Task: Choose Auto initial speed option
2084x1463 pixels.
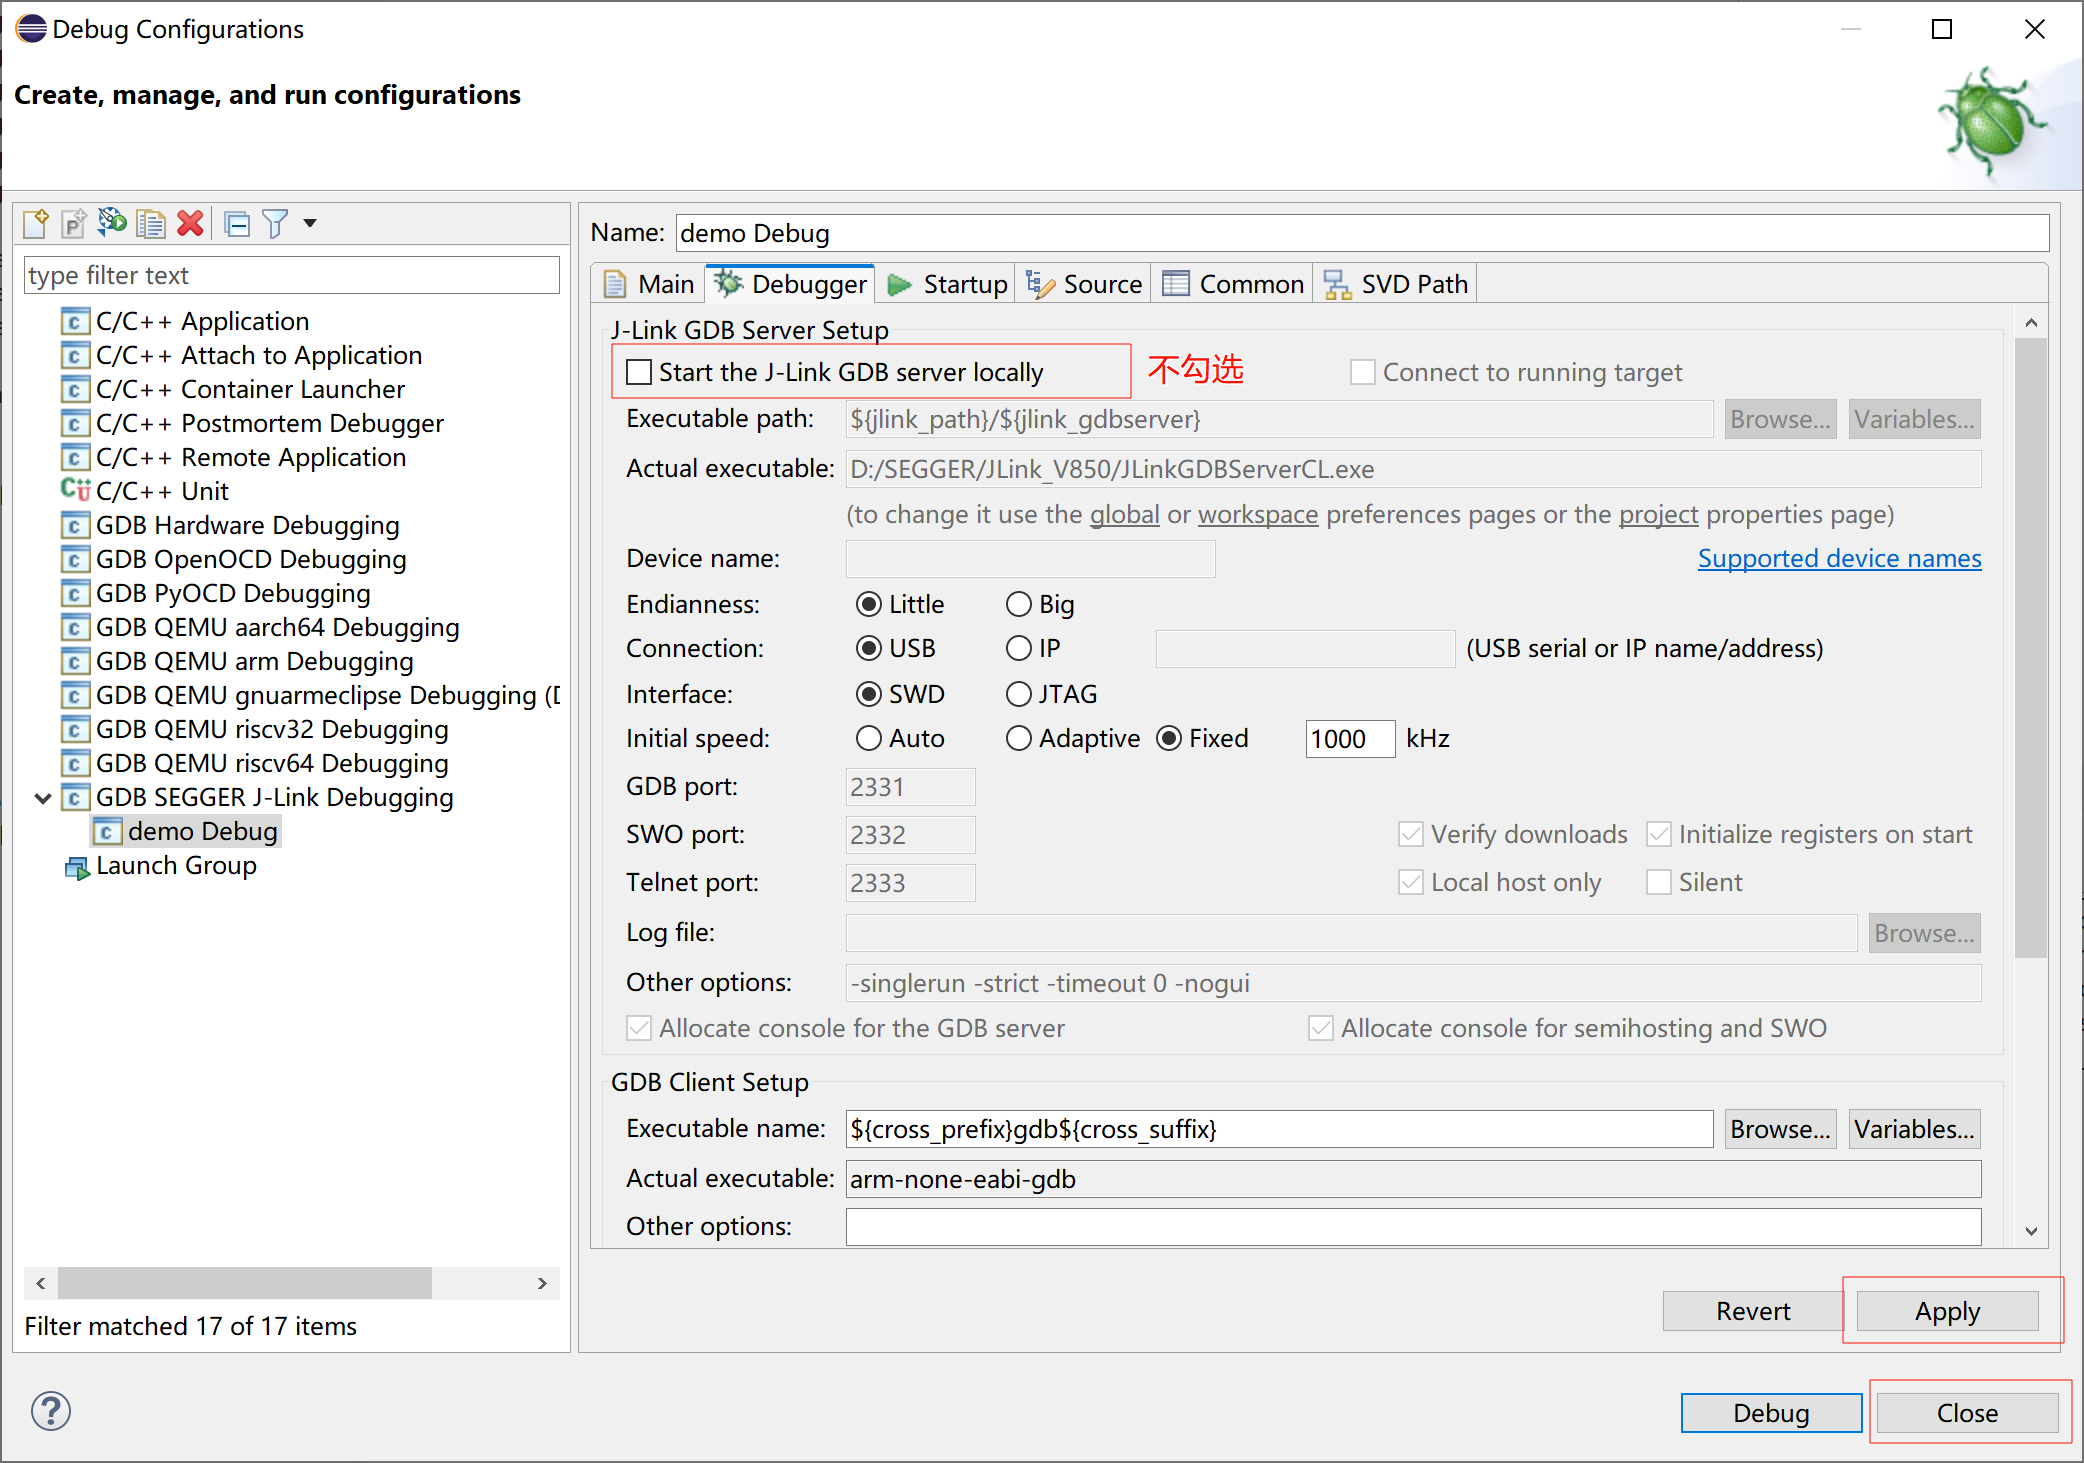Action: click(x=869, y=738)
